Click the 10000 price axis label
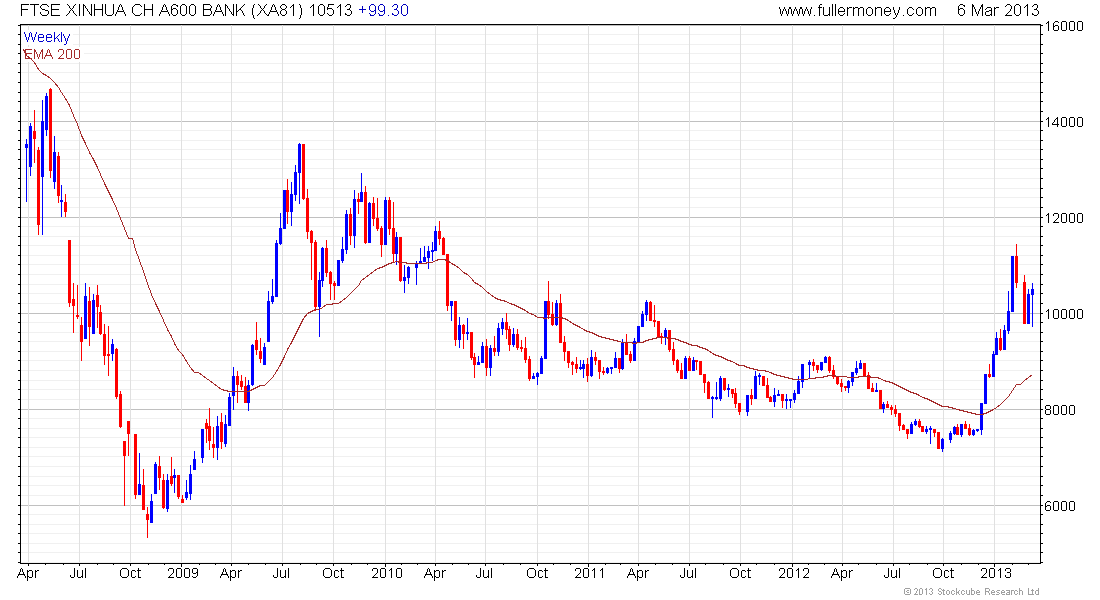Image resolution: width=1100 pixels, height=600 pixels. [1064, 314]
